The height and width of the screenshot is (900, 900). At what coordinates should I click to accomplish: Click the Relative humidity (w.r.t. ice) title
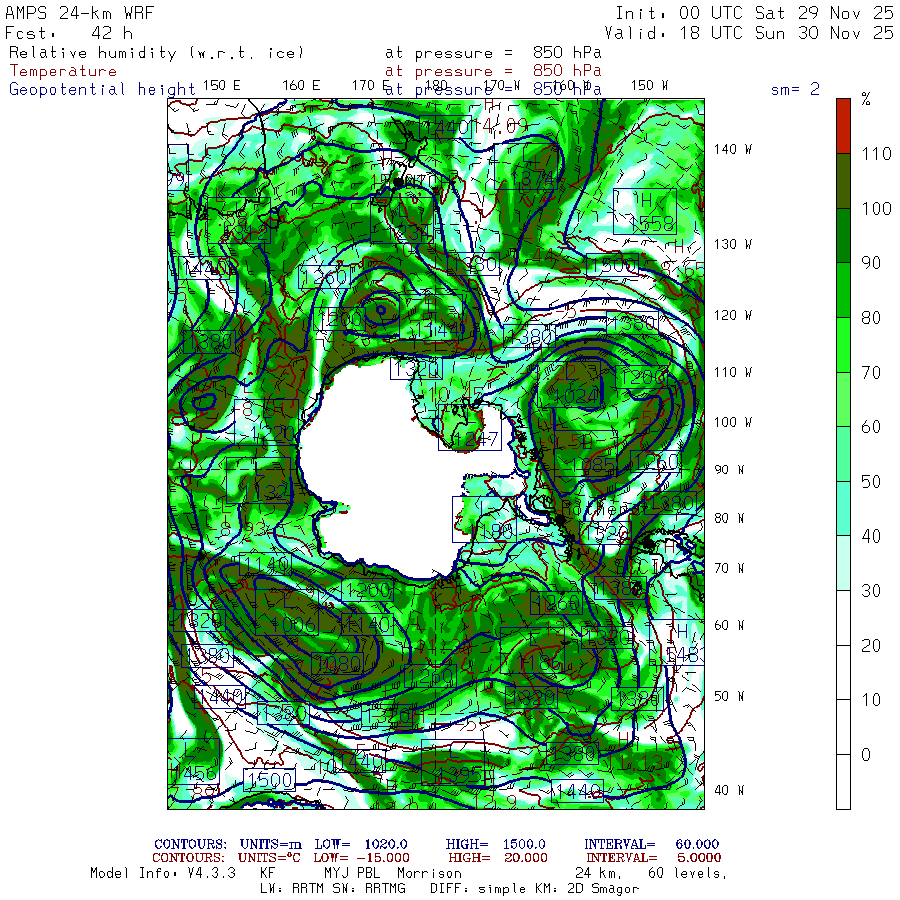[x=156, y=52]
